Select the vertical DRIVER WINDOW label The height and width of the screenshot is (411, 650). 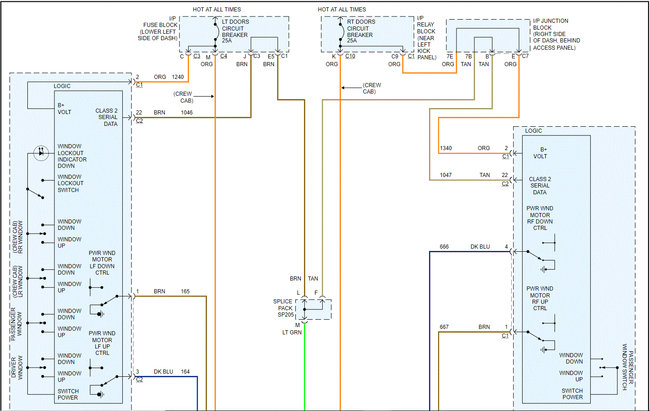[17, 367]
